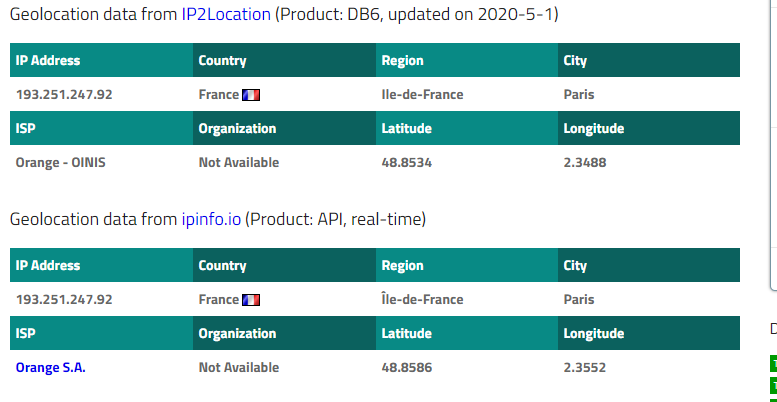Viewport: 777px width, 402px height.
Task: Click longitude value 2.3488
Action: pos(585,163)
